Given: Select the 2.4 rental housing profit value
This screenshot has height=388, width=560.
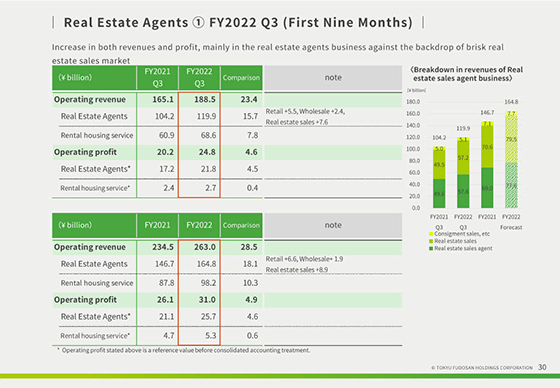Looking at the screenshot, I should (169, 188).
